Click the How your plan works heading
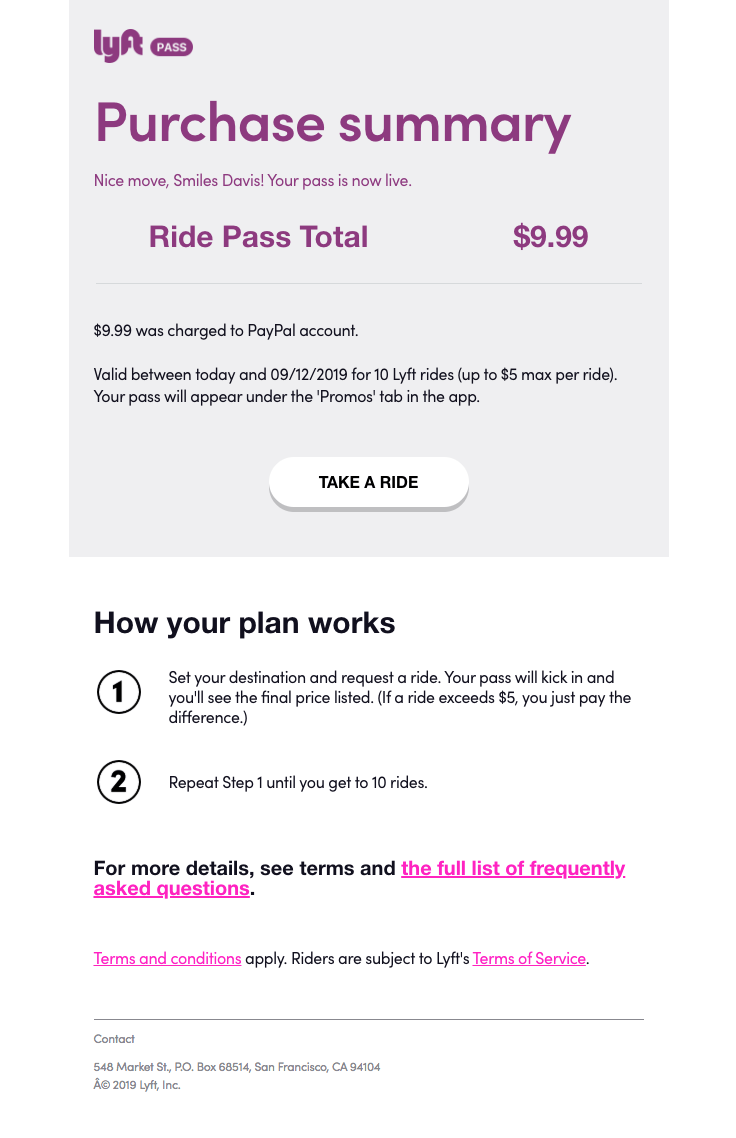 [245, 623]
